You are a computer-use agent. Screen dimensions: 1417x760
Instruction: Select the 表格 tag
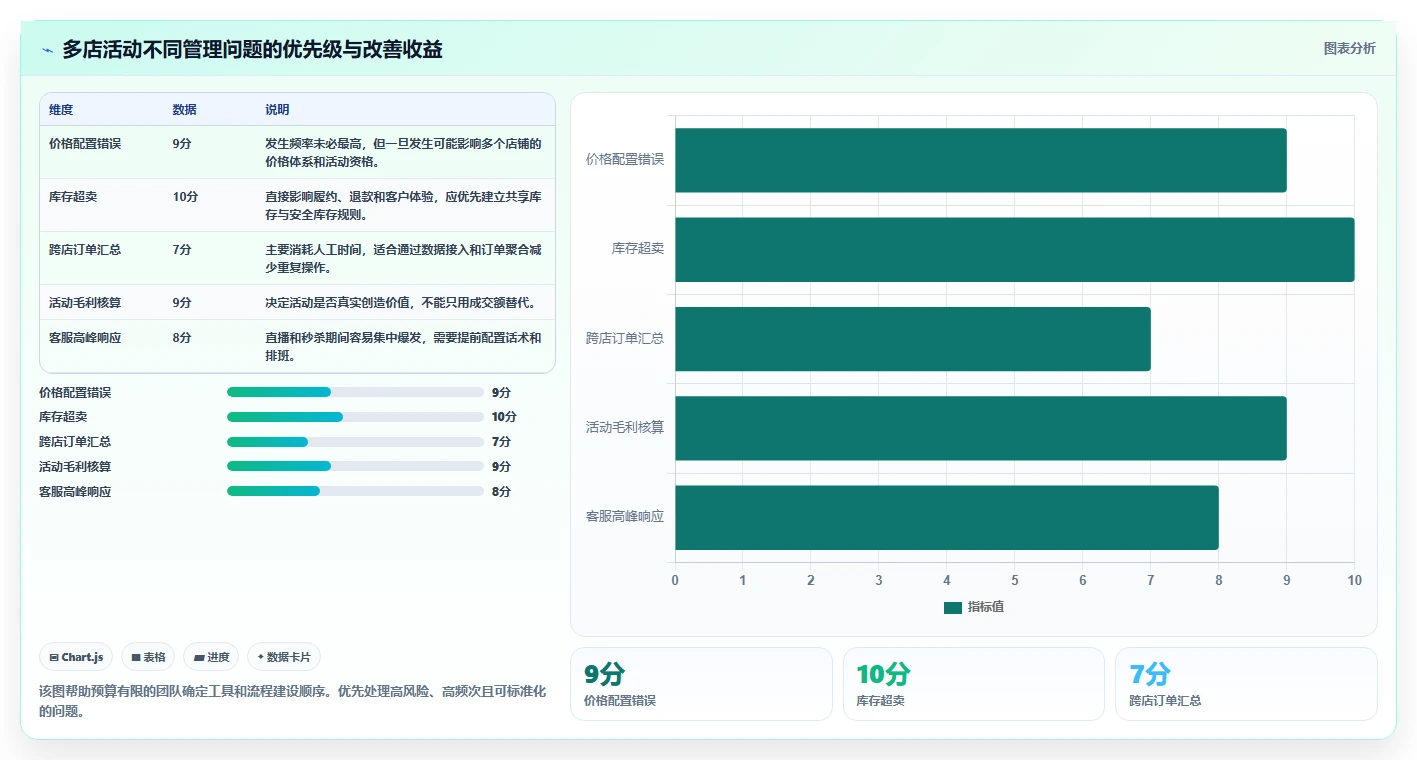click(148, 657)
